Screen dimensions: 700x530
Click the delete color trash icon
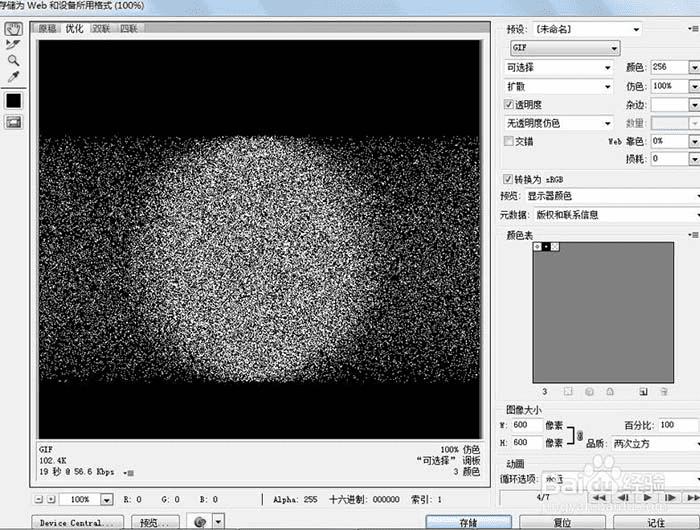pyautogui.click(x=664, y=392)
